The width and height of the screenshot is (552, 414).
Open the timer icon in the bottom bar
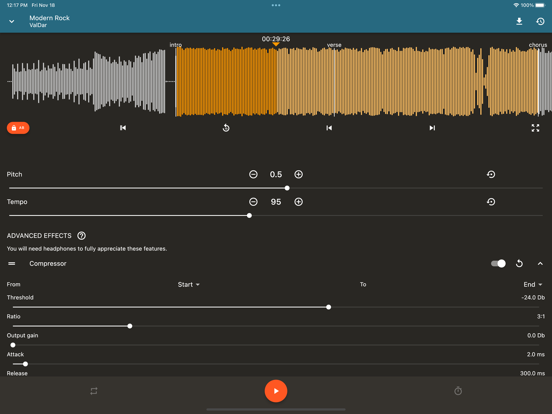pos(458,391)
